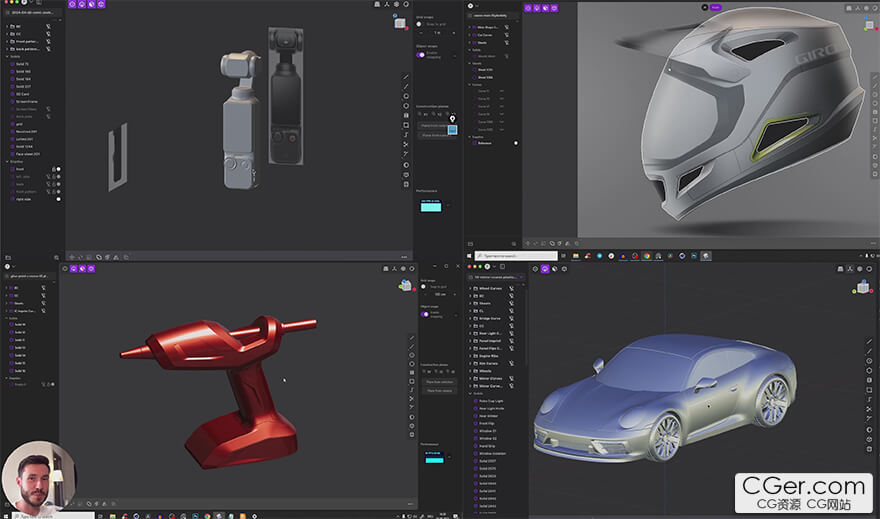
Task: Toggle Snap to grid beside the glue gun viewport
Action: pyautogui.click(x=423, y=287)
